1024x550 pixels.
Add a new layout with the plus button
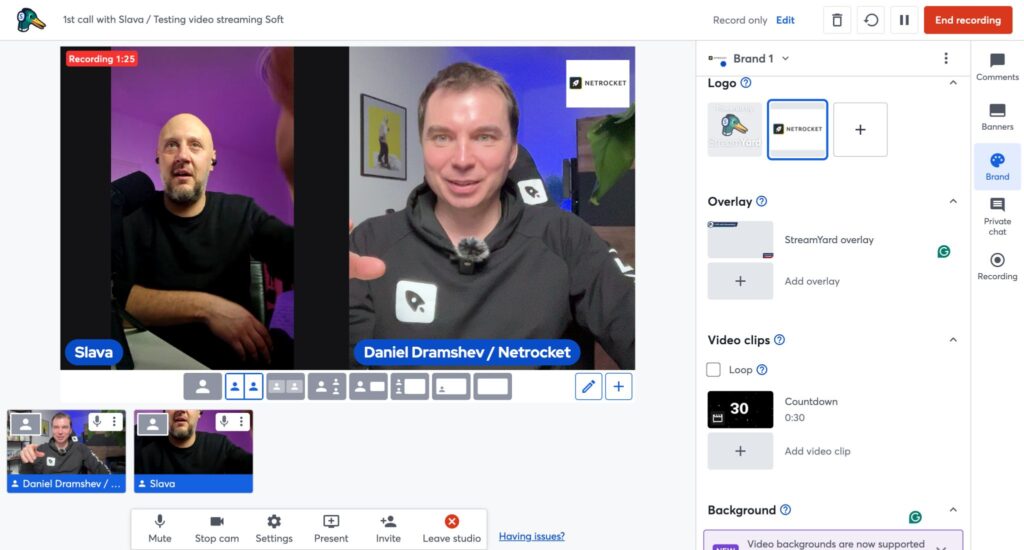618,387
